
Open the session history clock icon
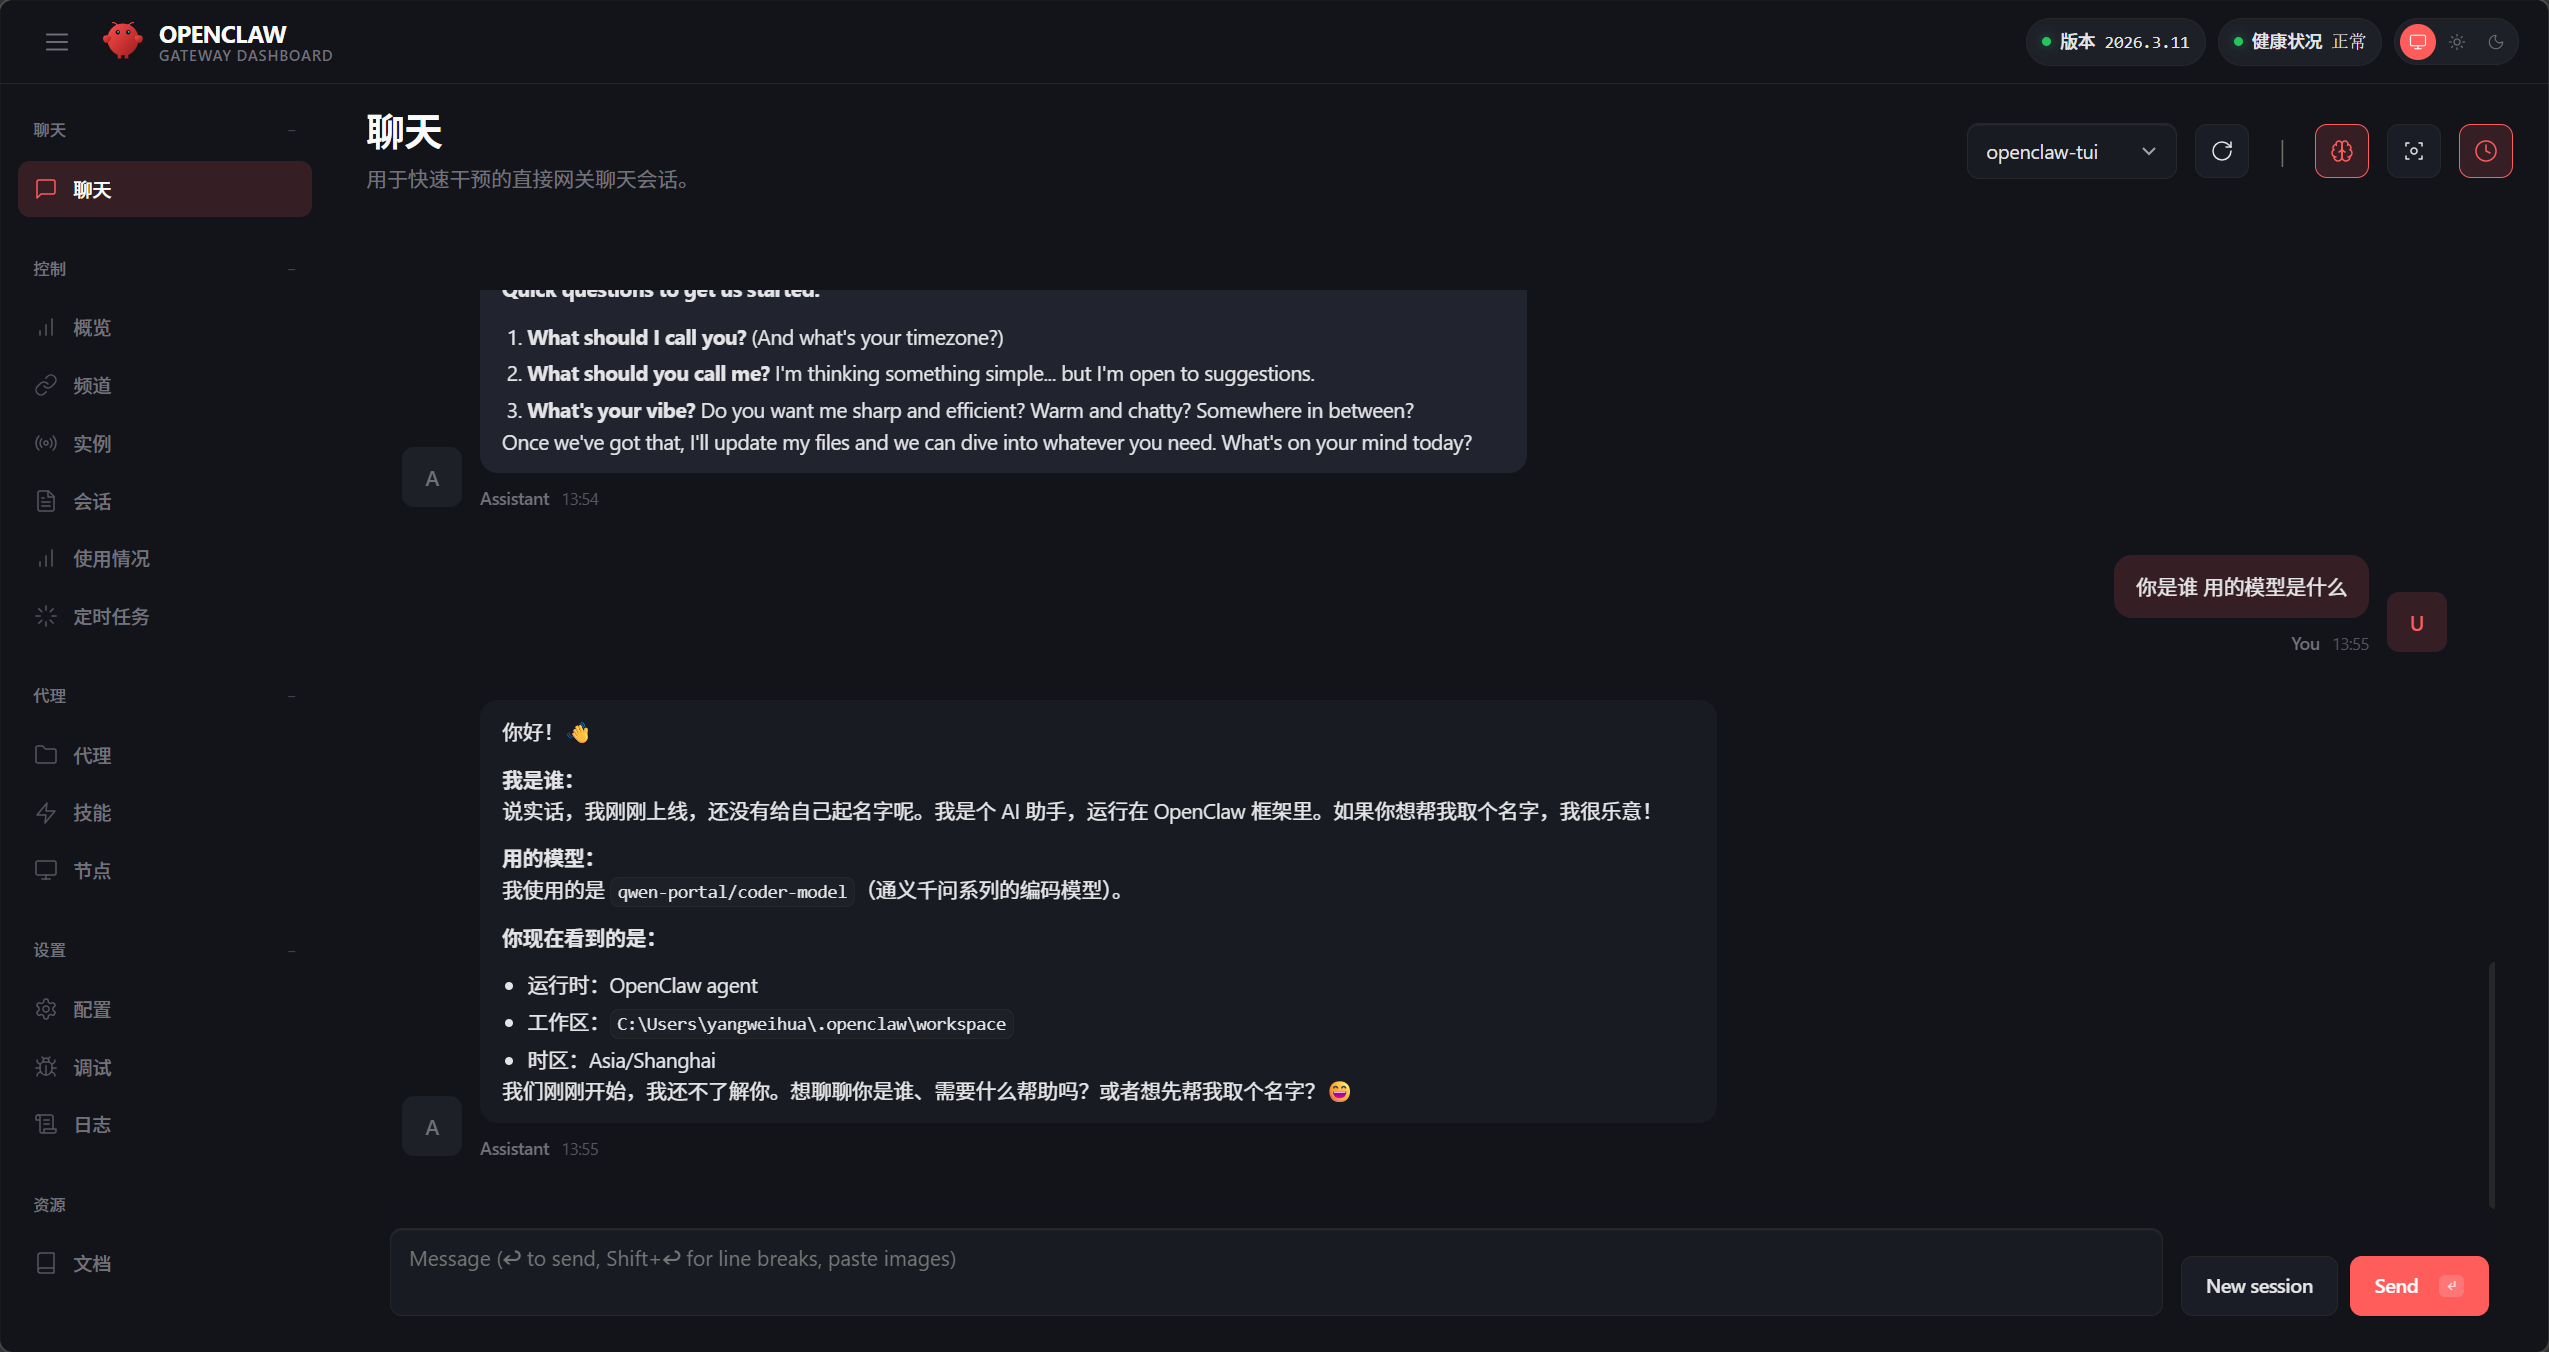coord(2486,151)
